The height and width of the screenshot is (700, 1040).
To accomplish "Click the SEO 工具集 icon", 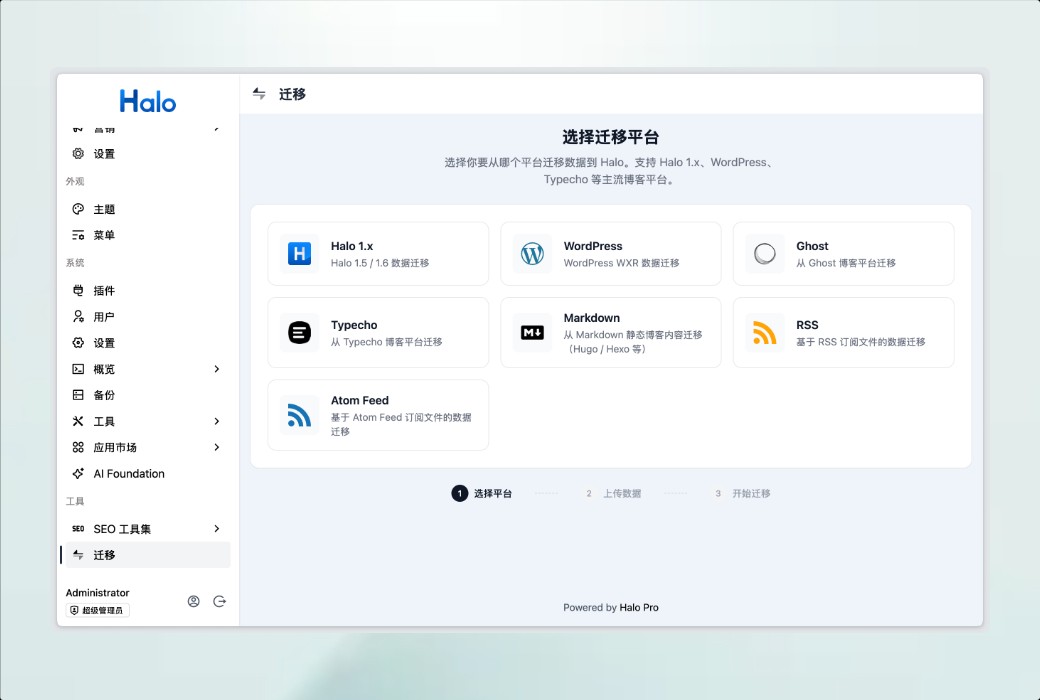I will pos(78,529).
